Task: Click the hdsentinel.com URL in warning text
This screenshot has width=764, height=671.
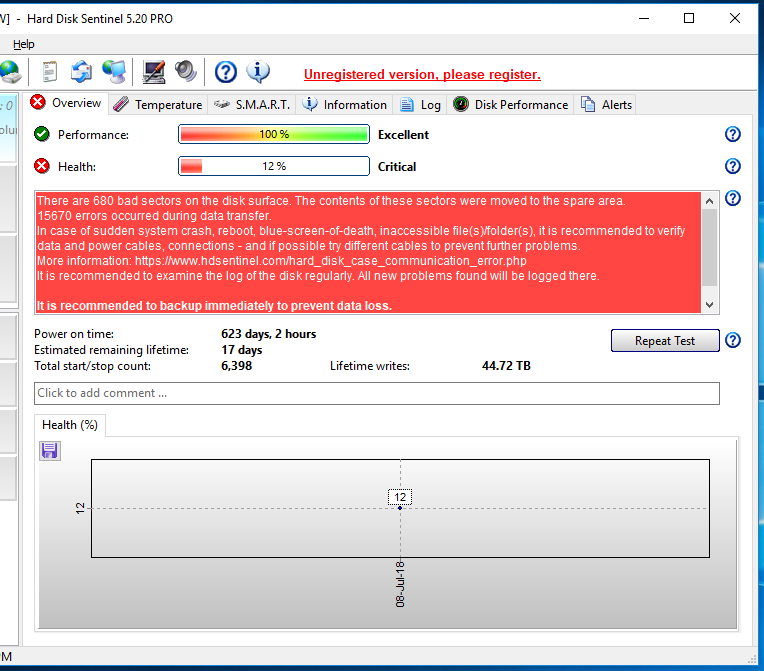Action: coord(331,261)
